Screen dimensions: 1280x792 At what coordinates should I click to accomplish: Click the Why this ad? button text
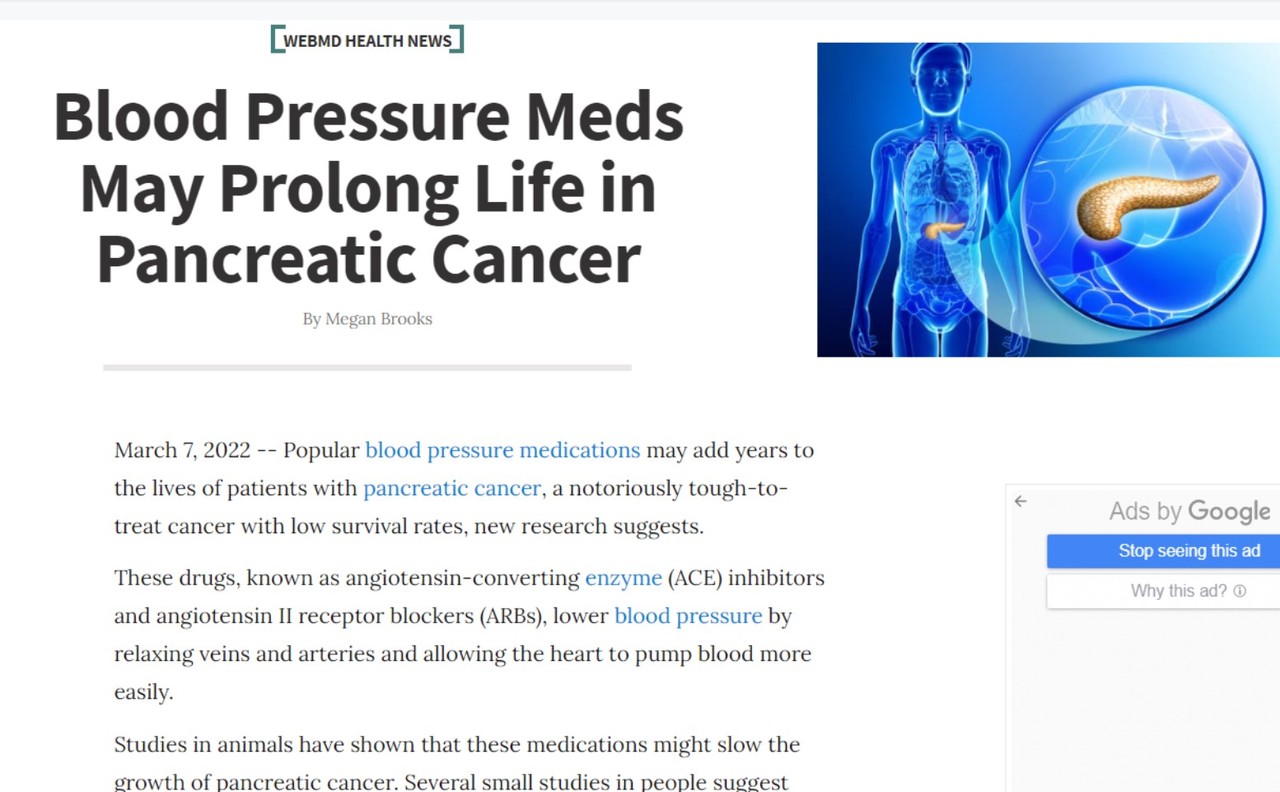pyautogui.click(x=1178, y=591)
